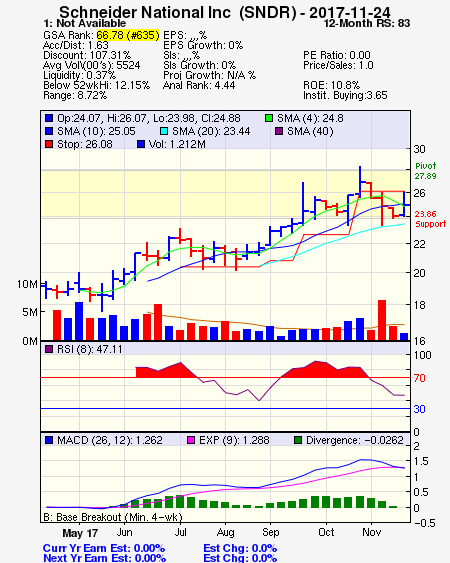Click the price axis label 30
Image resolution: width=450 pixels, height=563 pixels.
[419, 149]
